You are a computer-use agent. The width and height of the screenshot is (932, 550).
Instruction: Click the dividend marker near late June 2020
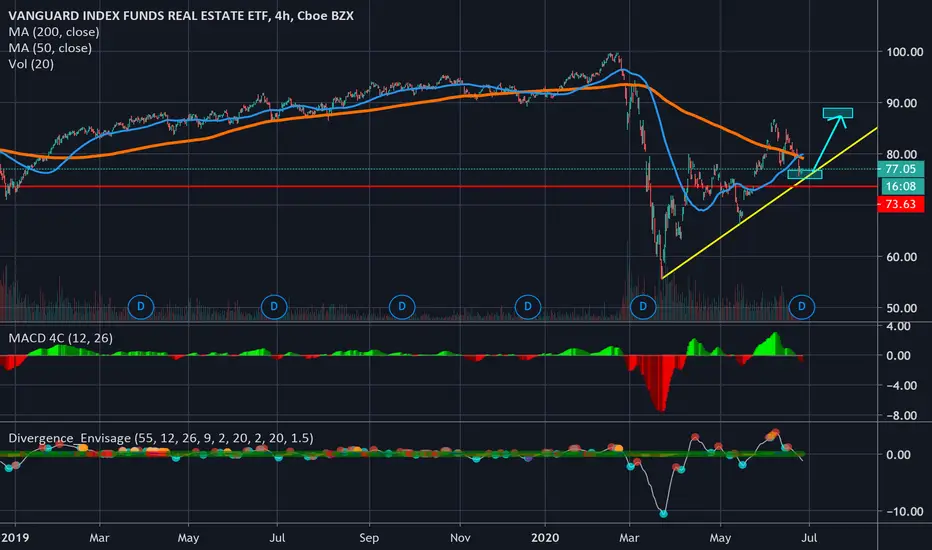click(x=801, y=307)
